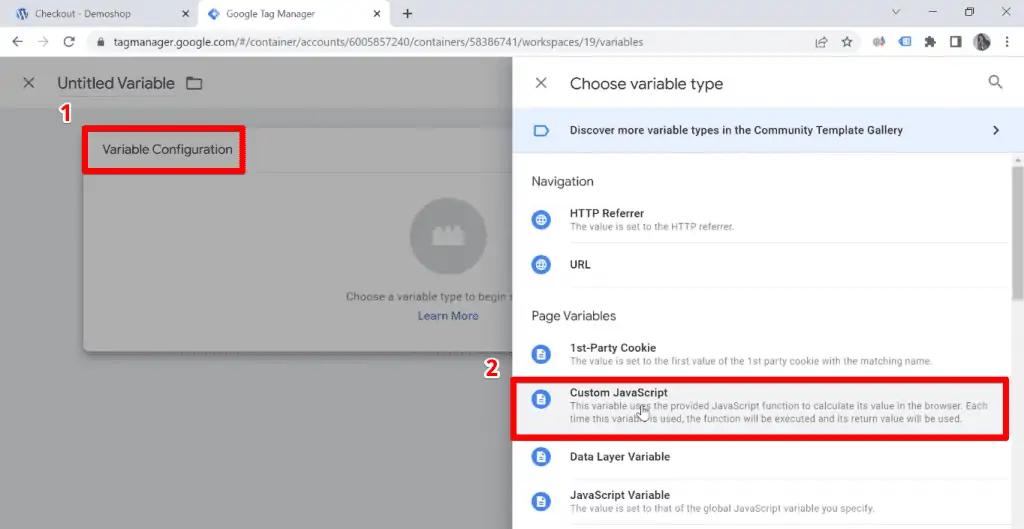Open the Extensions puzzle icon
This screenshot has width=1024, height=529.
point(930,42)
